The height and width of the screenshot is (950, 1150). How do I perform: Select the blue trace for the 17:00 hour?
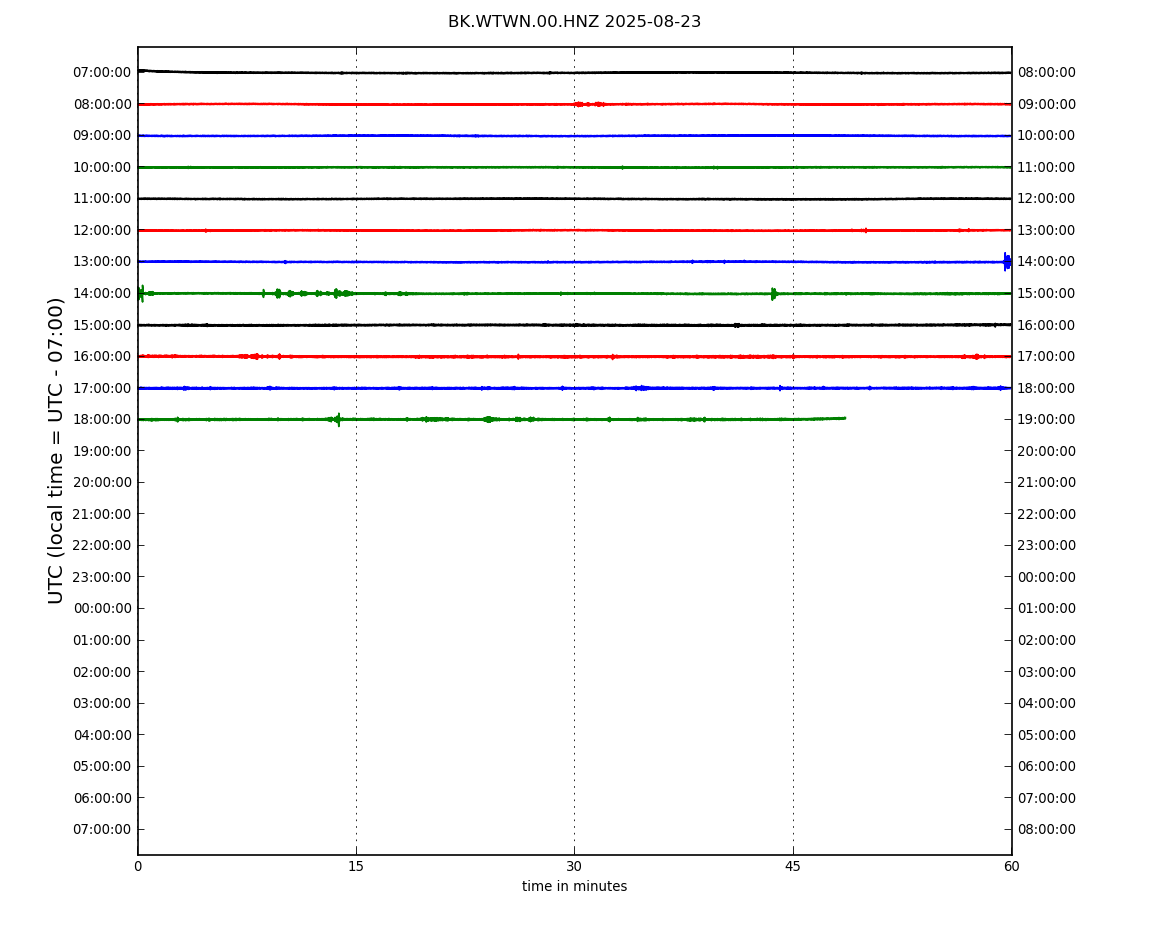coord(574,388)
